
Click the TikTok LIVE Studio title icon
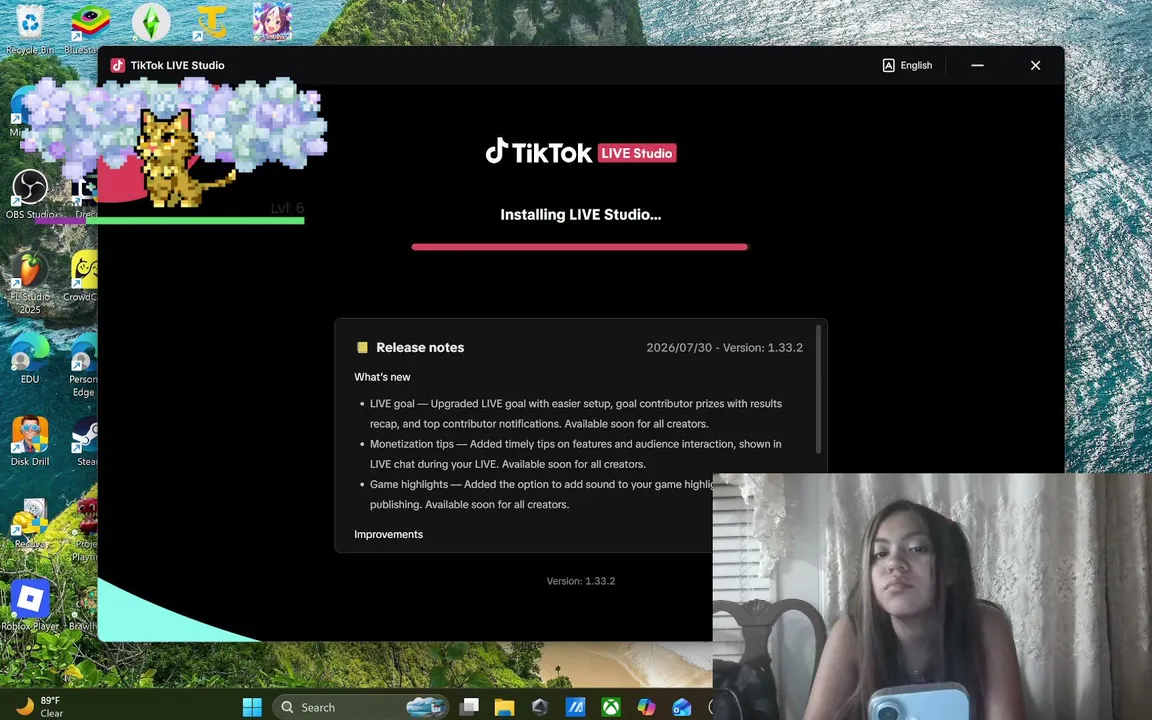coord(118,65)
